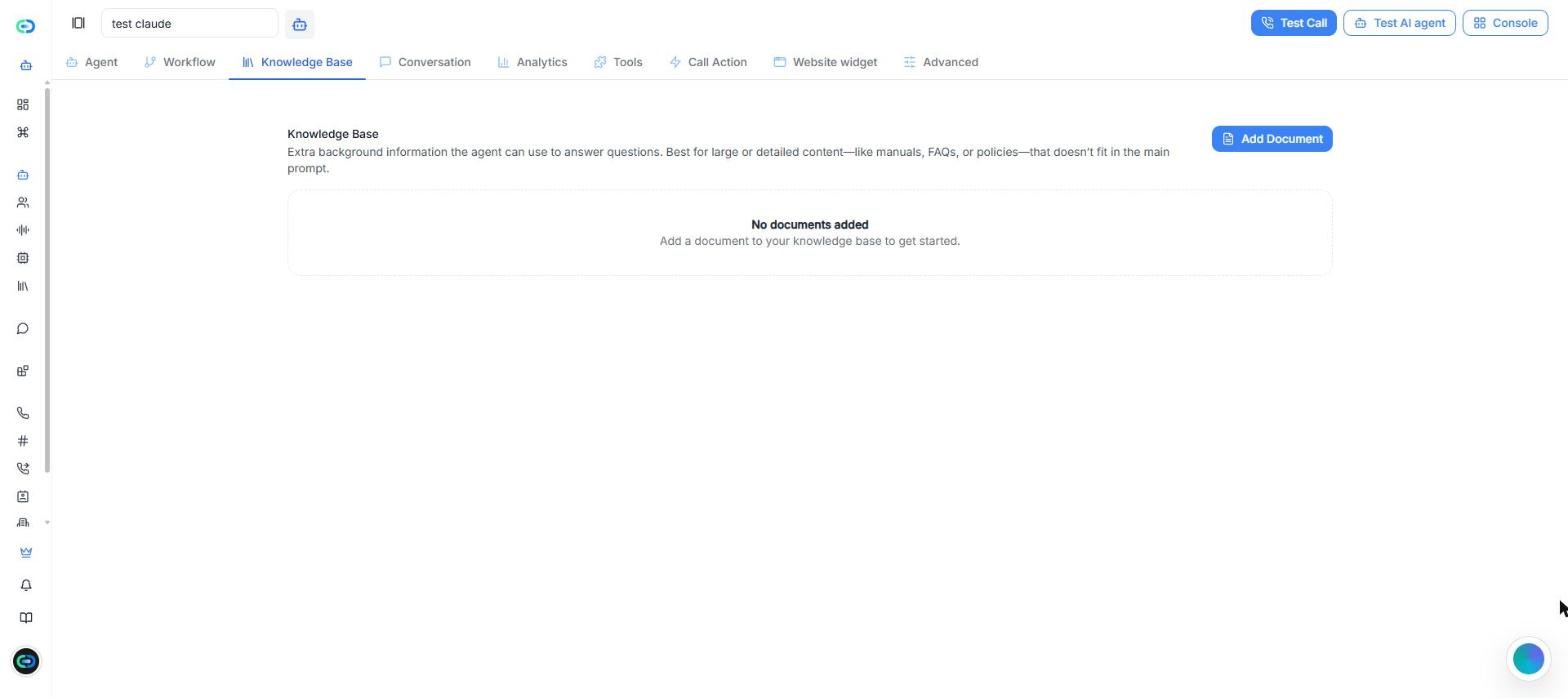Open the Conversation tab
The height and width of the screenshot is (698, 1568).
tap(425, 62)
